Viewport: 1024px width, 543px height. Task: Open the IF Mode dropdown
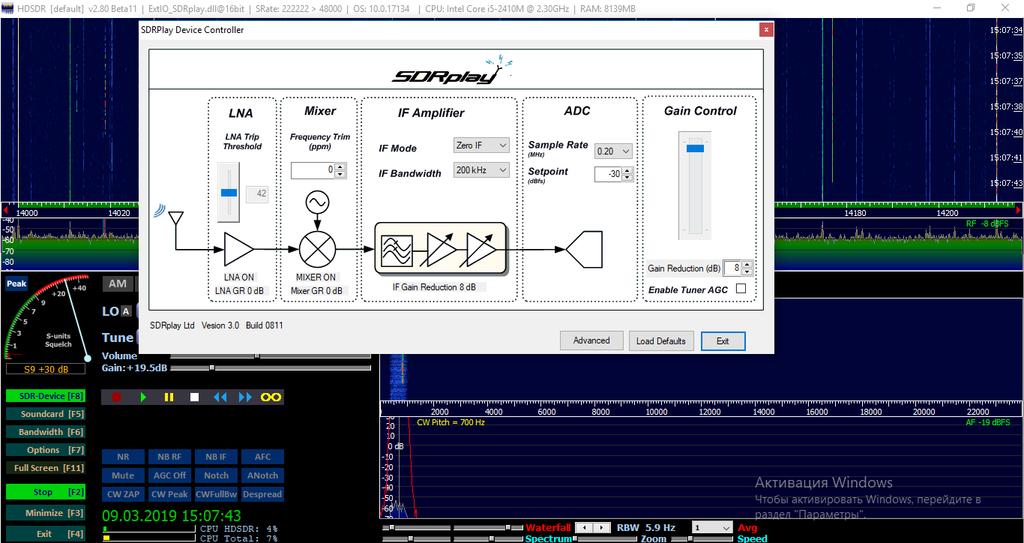point(481,145)
